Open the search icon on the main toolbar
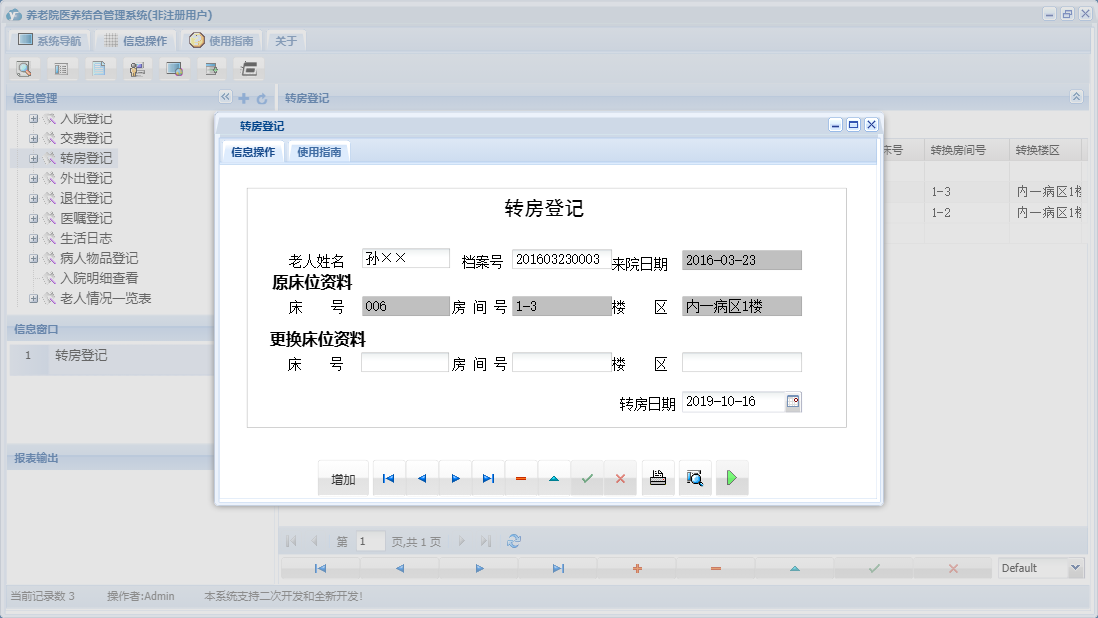The height and width of the screenshot is (618, 1098). click(x=24, y=68)
